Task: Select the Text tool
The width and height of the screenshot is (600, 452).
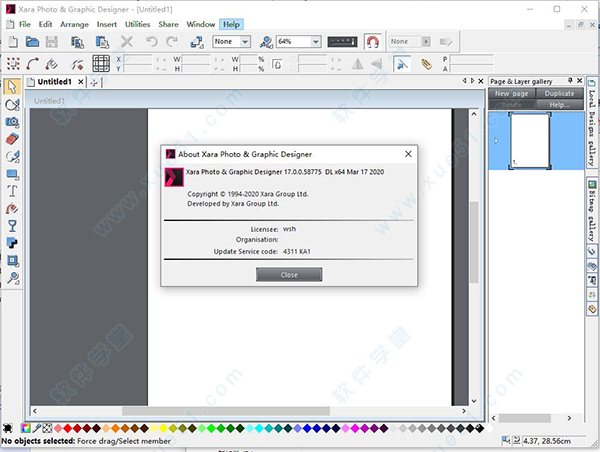Action: (x=12, y=191)
